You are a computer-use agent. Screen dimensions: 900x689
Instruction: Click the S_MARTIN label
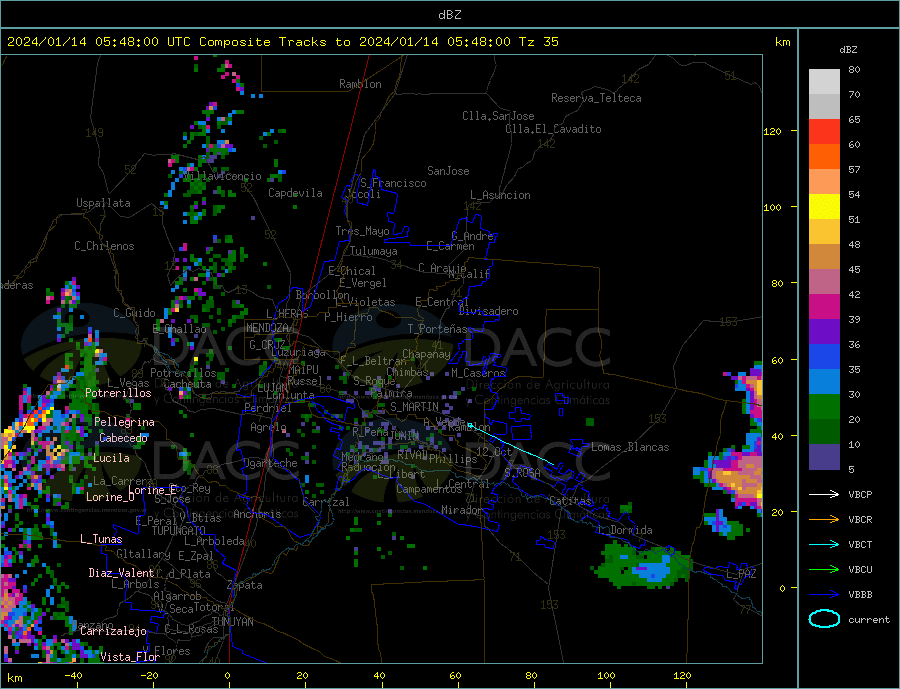click(x=414, y=407)
